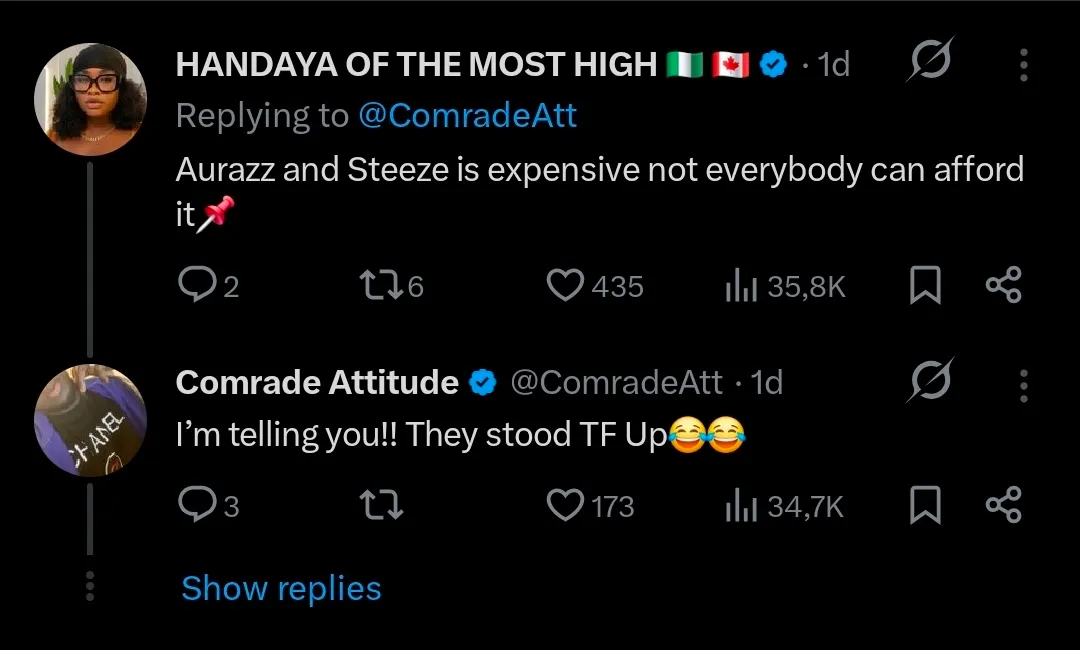Open Comrade Attitude's profile avatar
Viewport: 1080px width, 650px height.
(x=90, y=419)
